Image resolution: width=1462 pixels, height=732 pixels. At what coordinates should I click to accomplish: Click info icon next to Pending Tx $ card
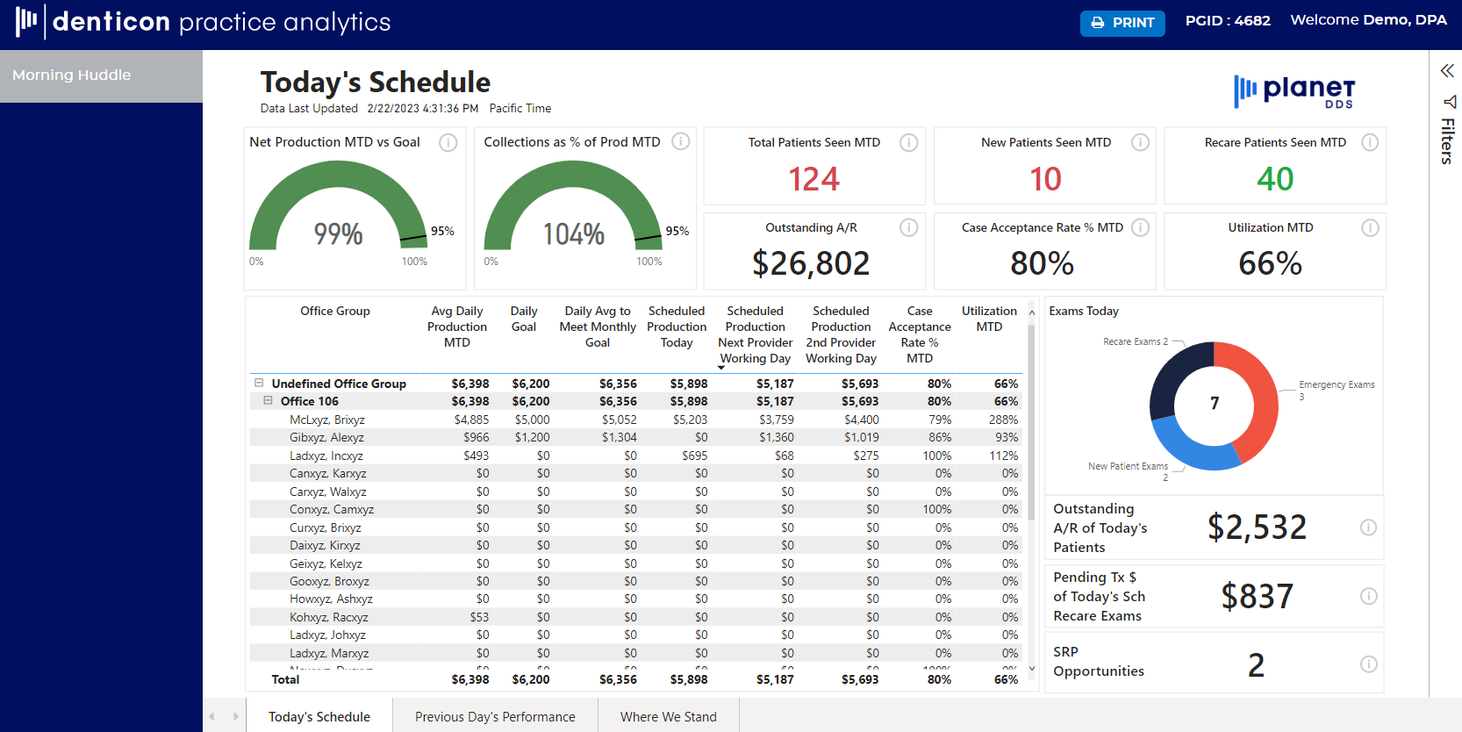pos(1368,596)
